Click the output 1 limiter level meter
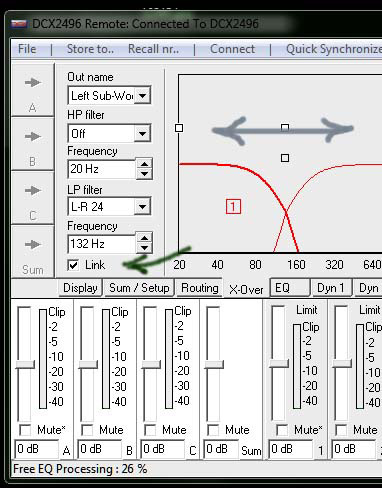Image resolution: width=382 pixels, height=488 pixels. (x=297, y=366)
